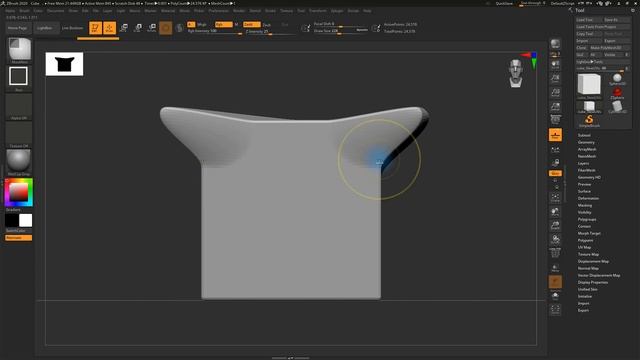640x360 pixels.
Task: Toggle the Floor grid button
Action: point(555,135)
